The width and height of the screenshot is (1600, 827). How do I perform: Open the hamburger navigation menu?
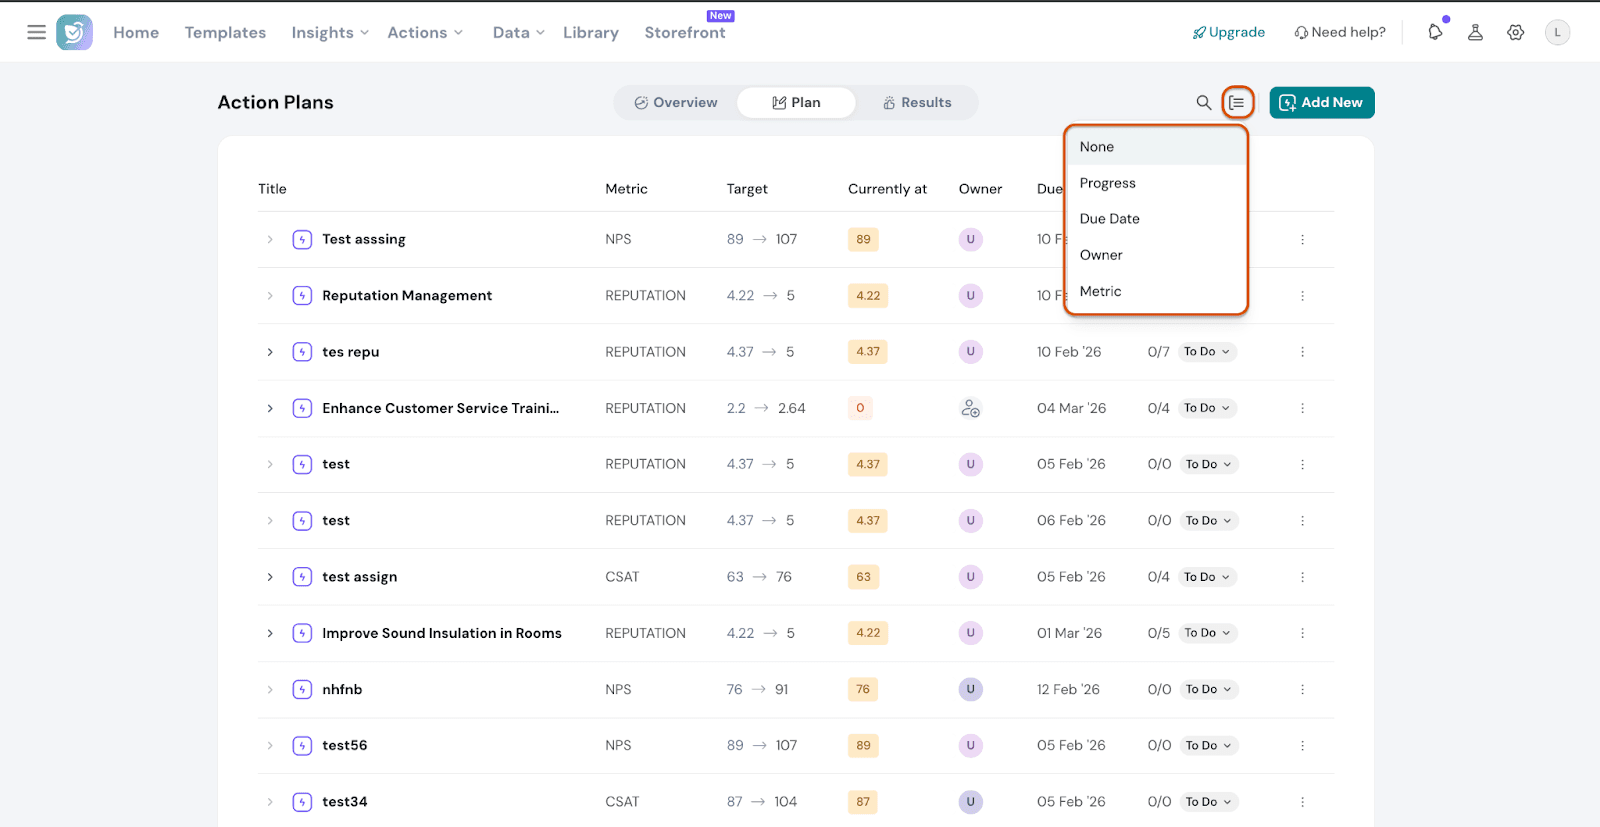[x=36, y=32]
